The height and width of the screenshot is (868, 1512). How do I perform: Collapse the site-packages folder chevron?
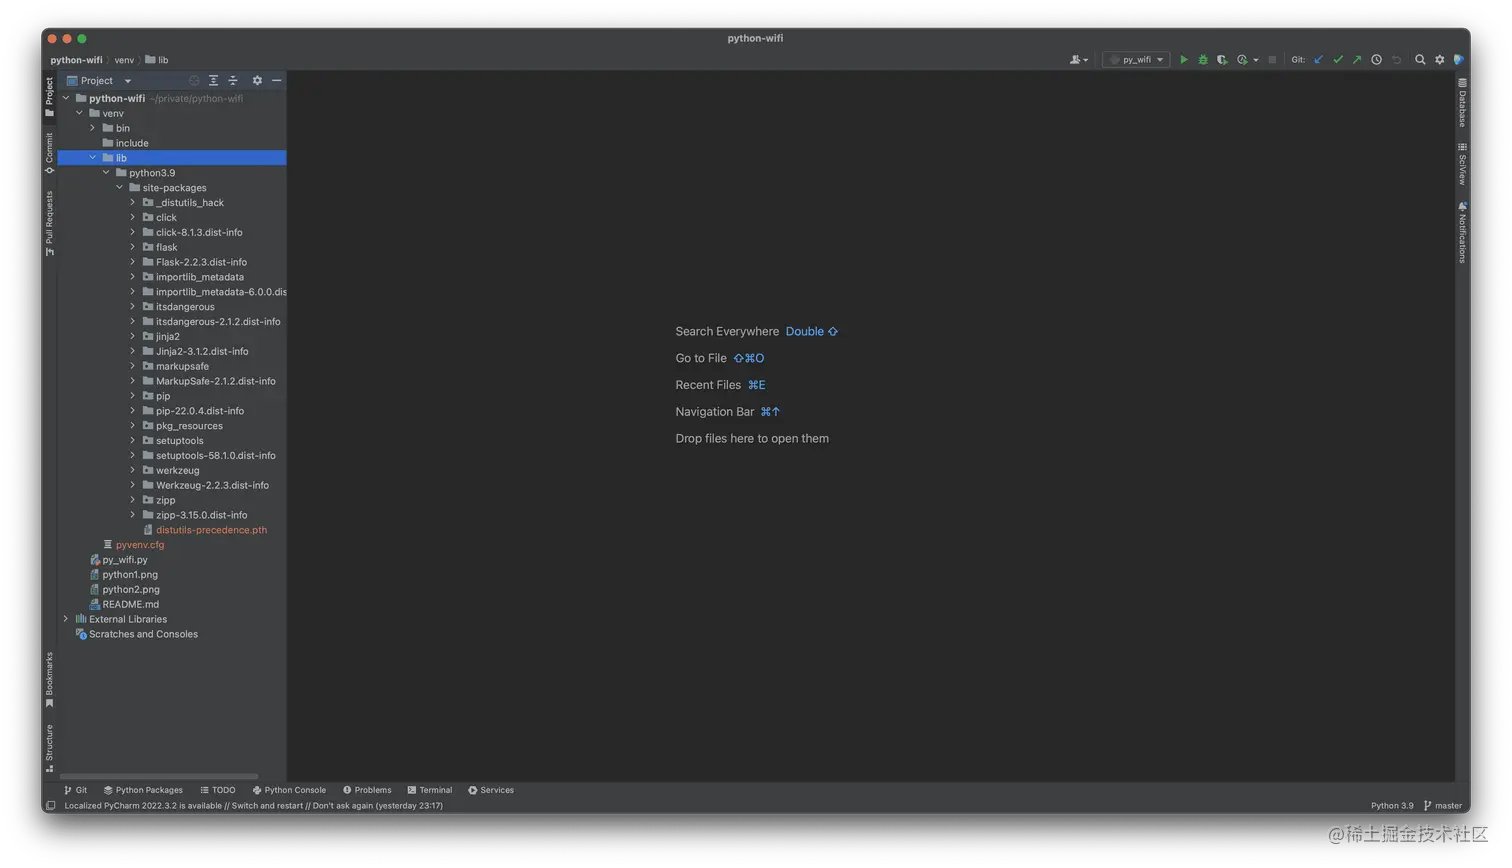[x=119, y=188]
